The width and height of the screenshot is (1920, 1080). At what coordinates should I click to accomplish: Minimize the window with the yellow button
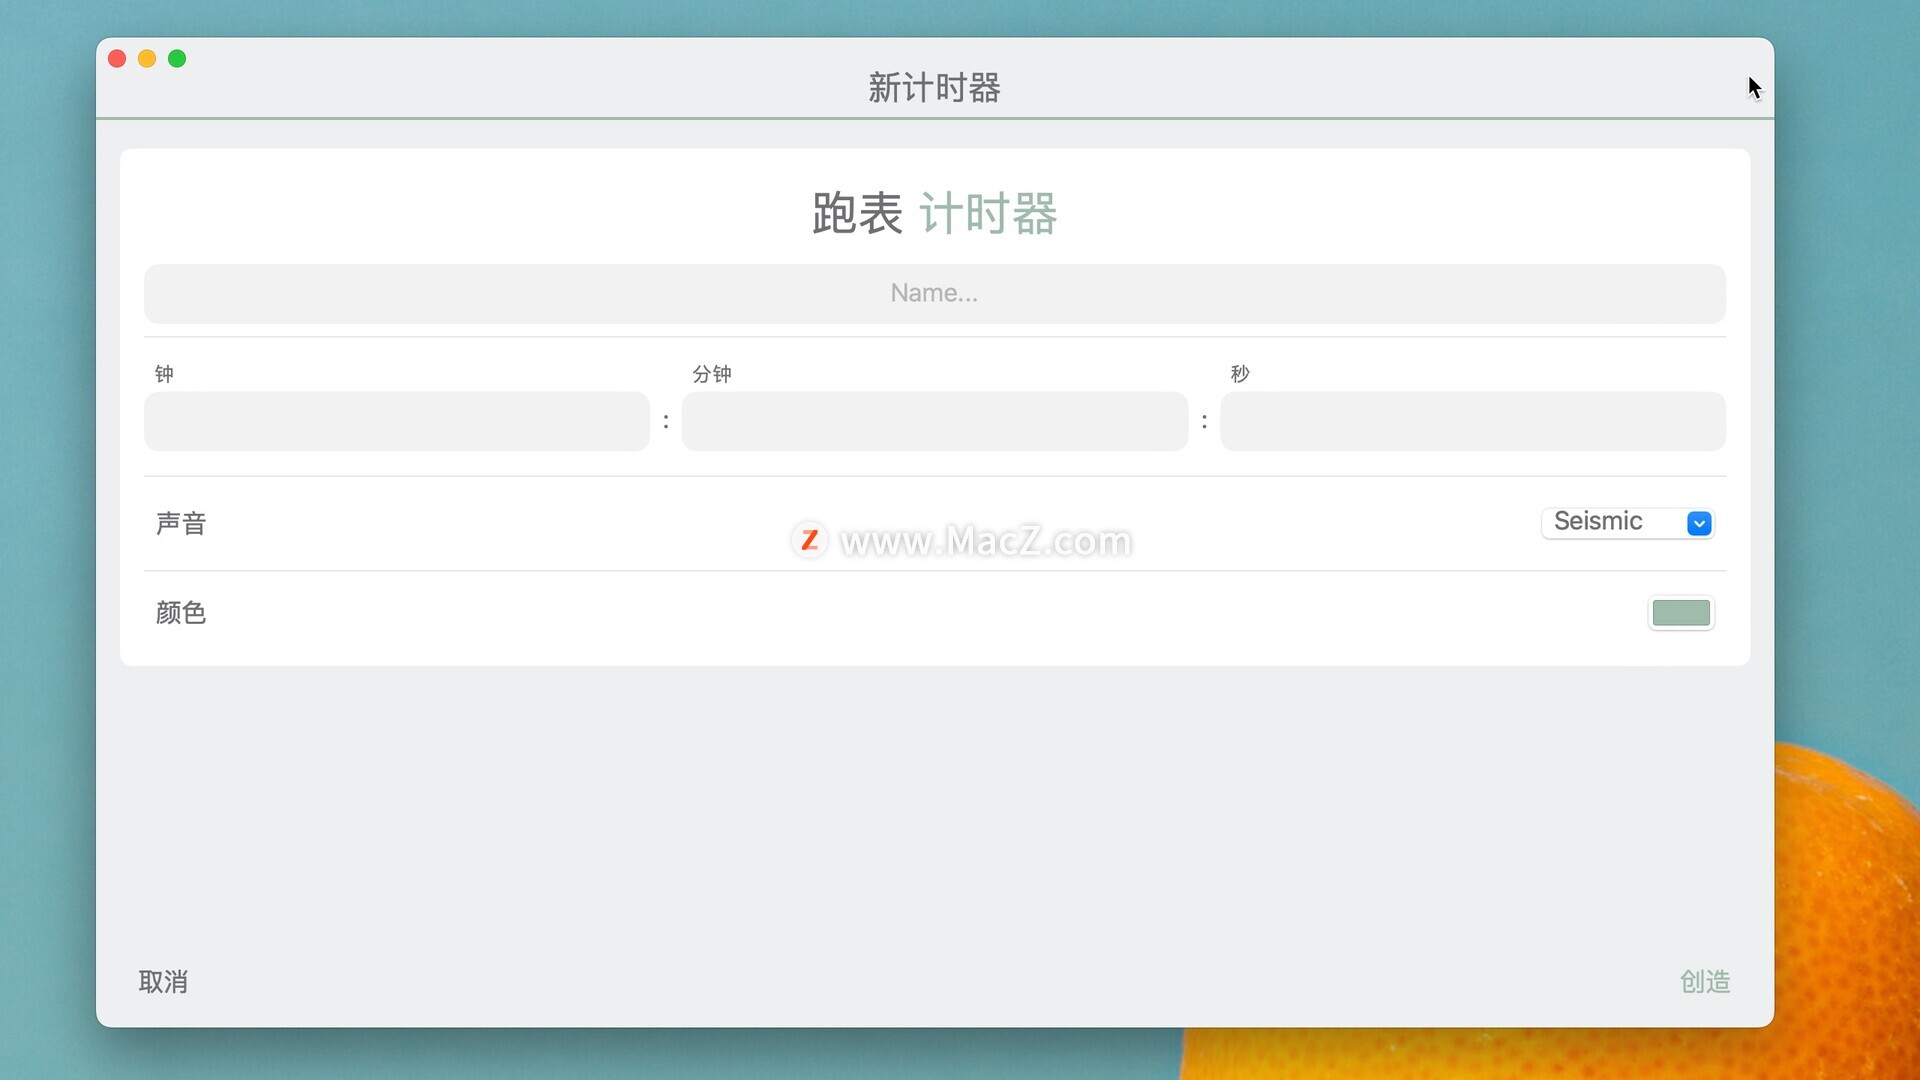pos(147,59)
